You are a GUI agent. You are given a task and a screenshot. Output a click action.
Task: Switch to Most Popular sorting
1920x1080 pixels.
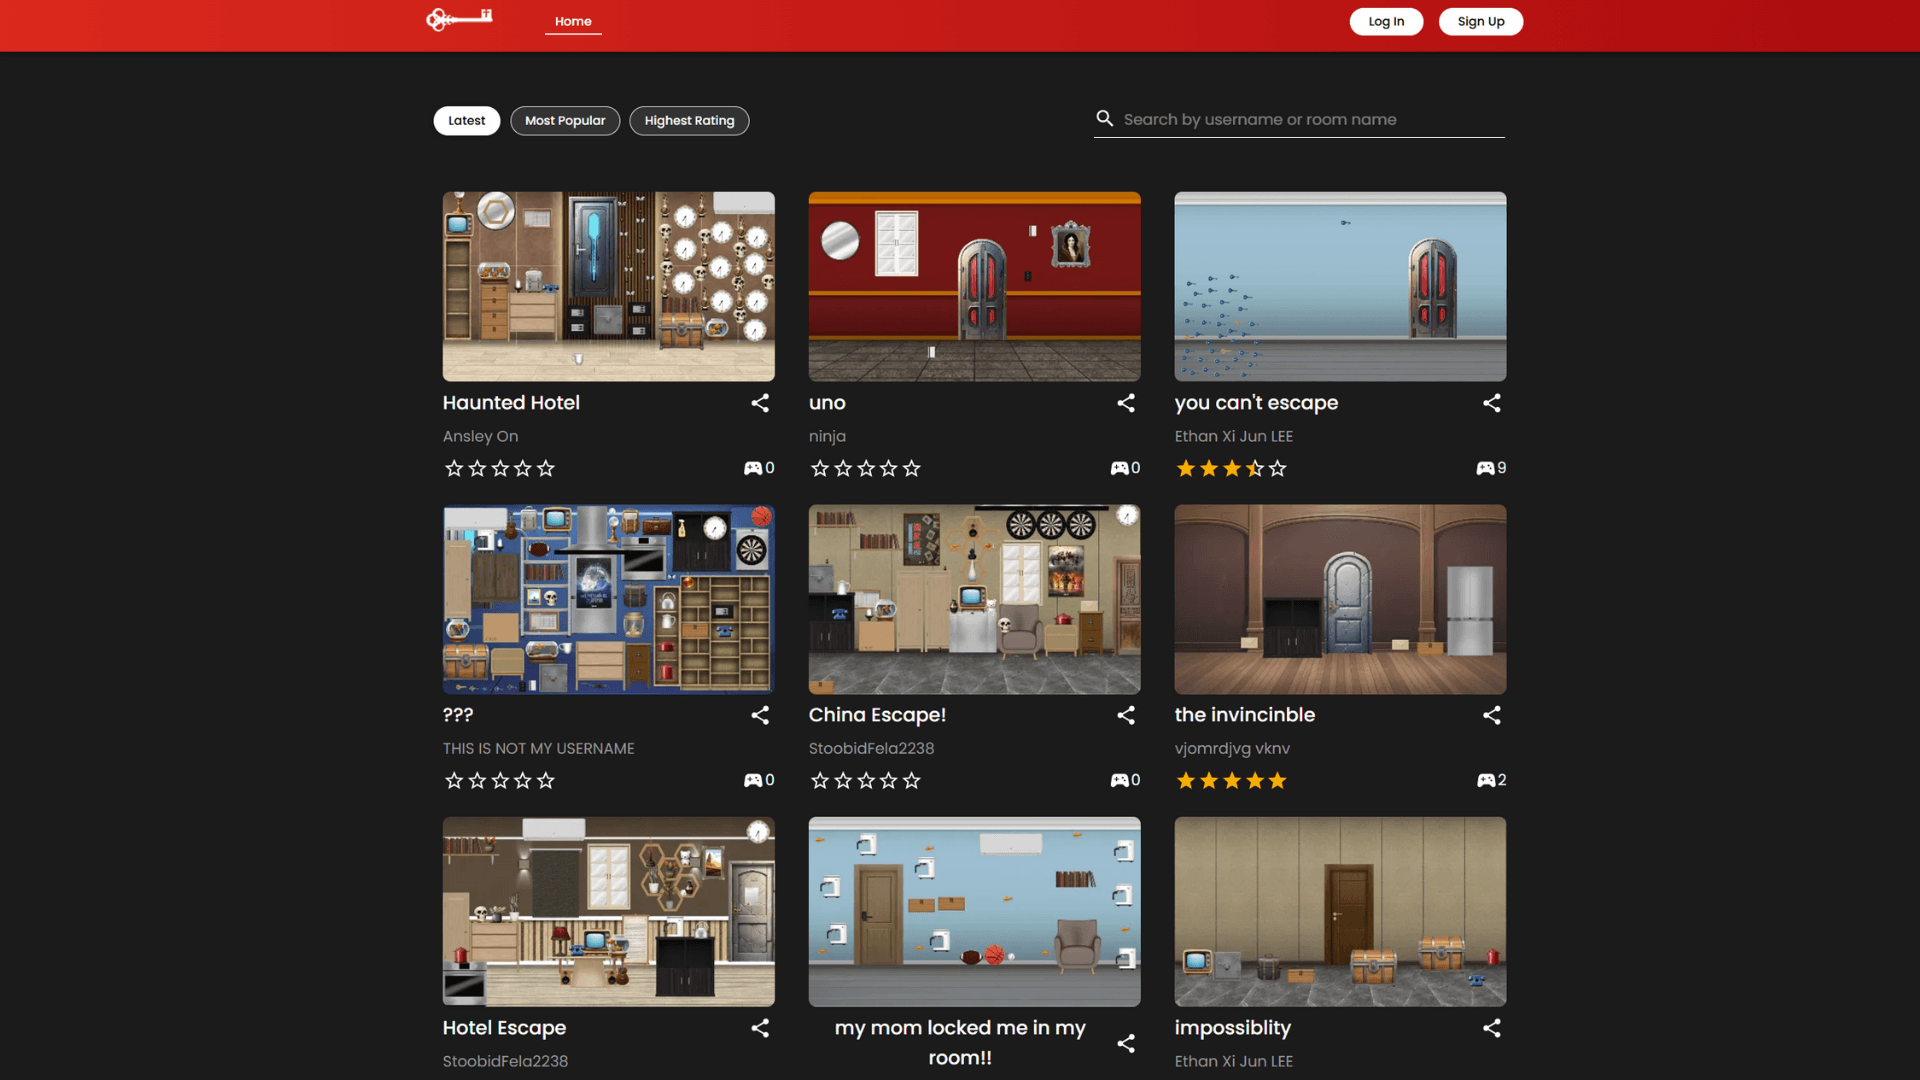click(565, 121)
